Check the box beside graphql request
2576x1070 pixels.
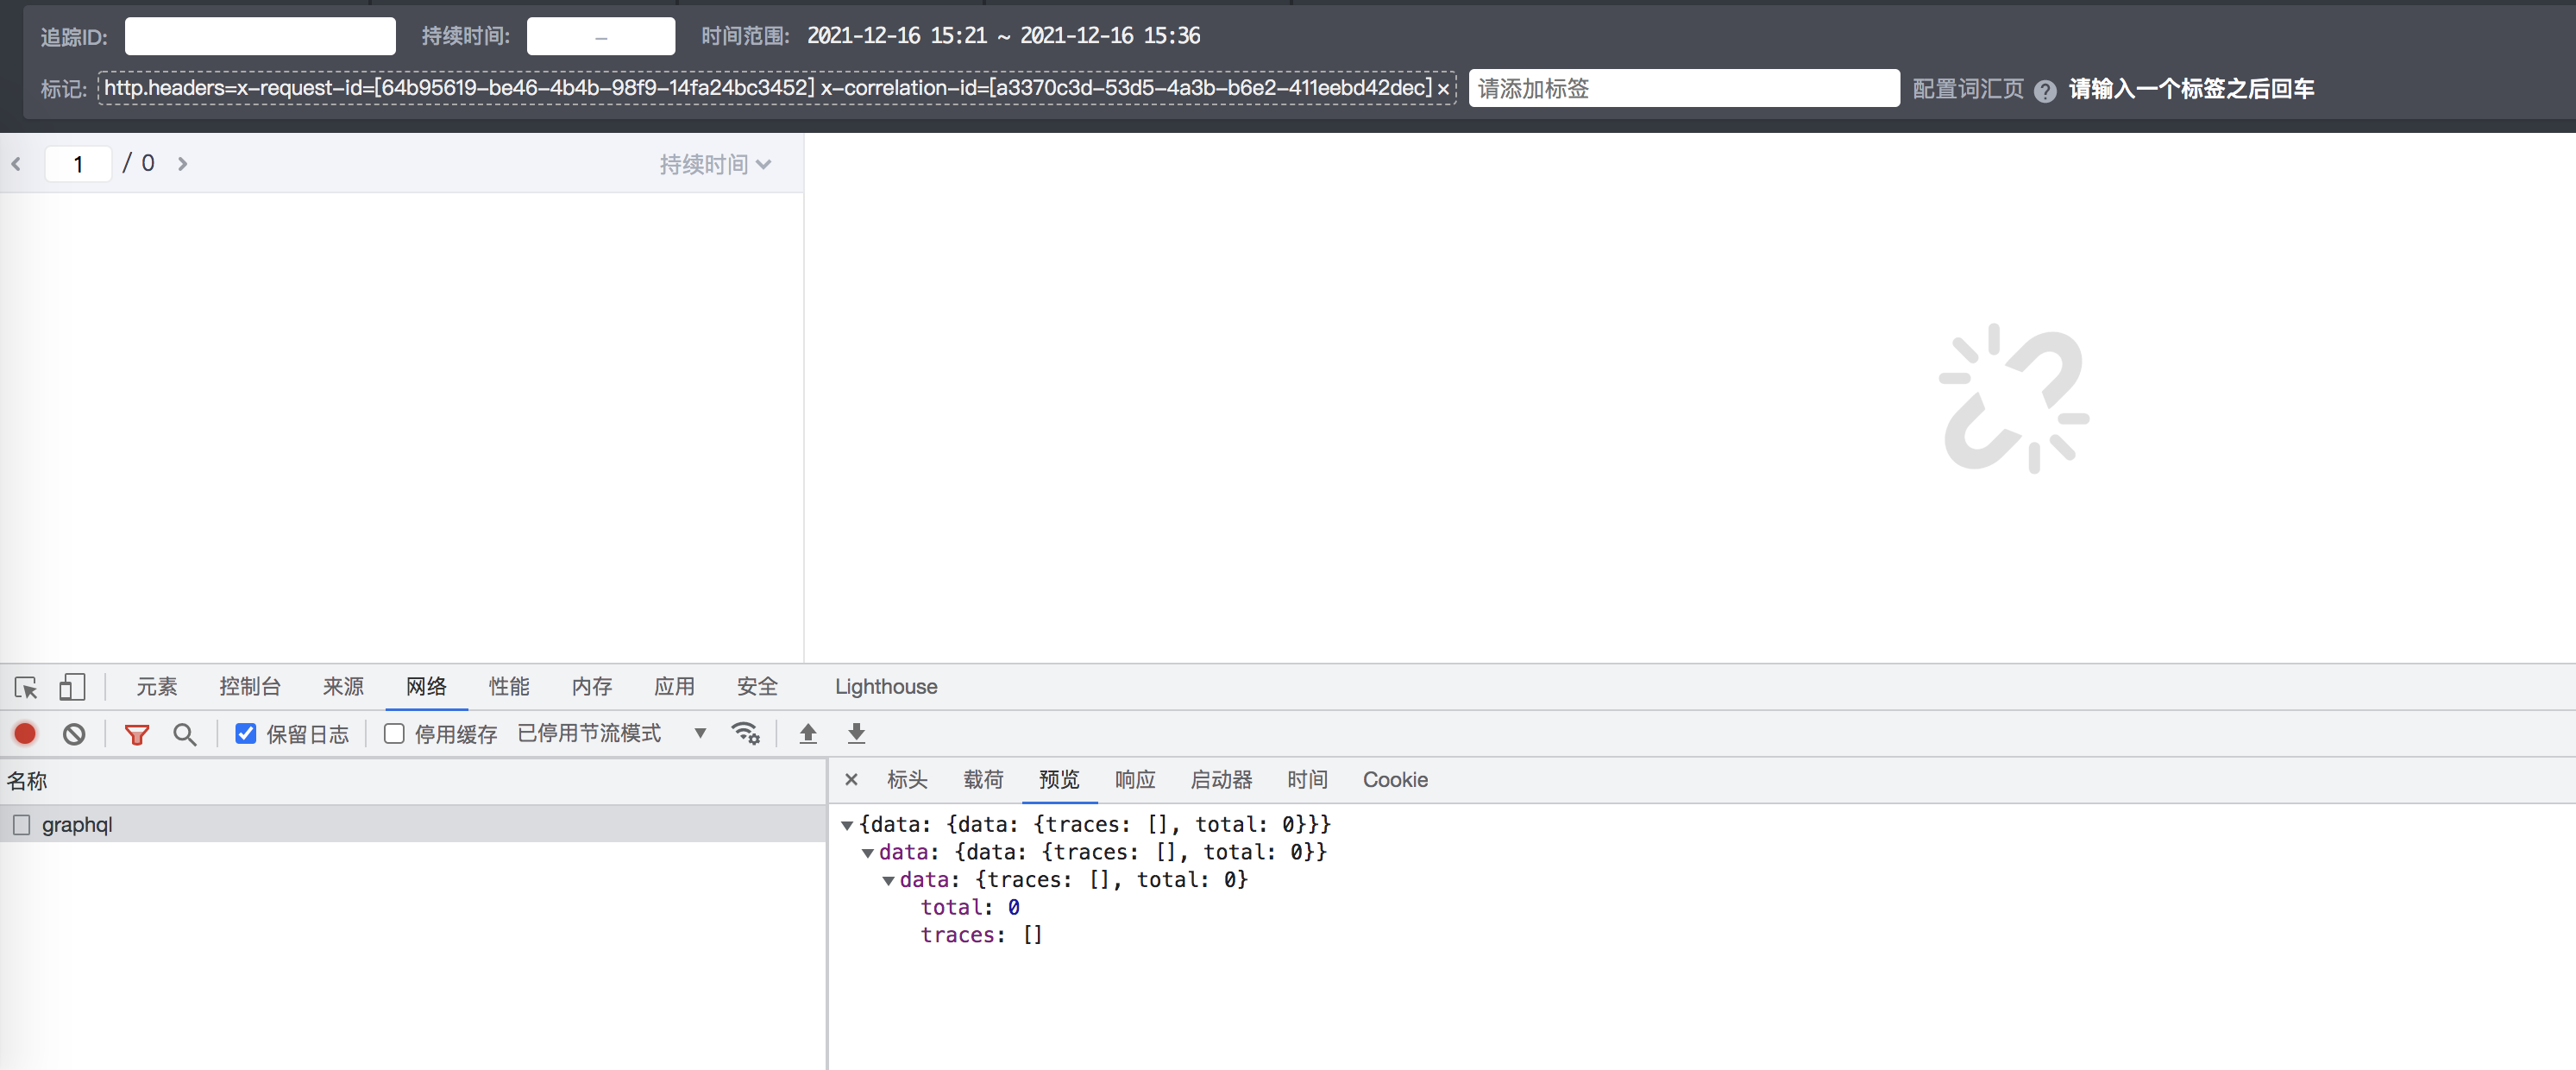tap(22, 825)
